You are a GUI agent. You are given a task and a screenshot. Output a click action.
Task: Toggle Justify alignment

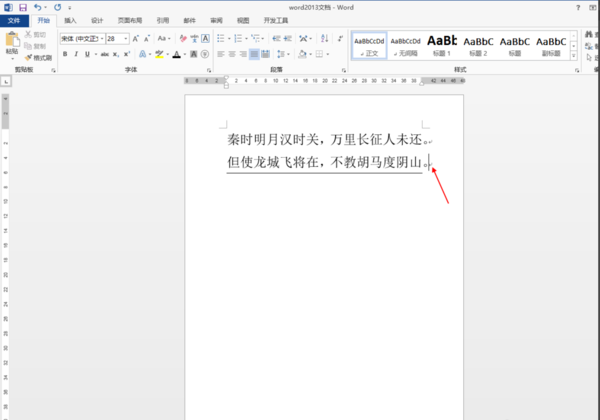(254, 54)
